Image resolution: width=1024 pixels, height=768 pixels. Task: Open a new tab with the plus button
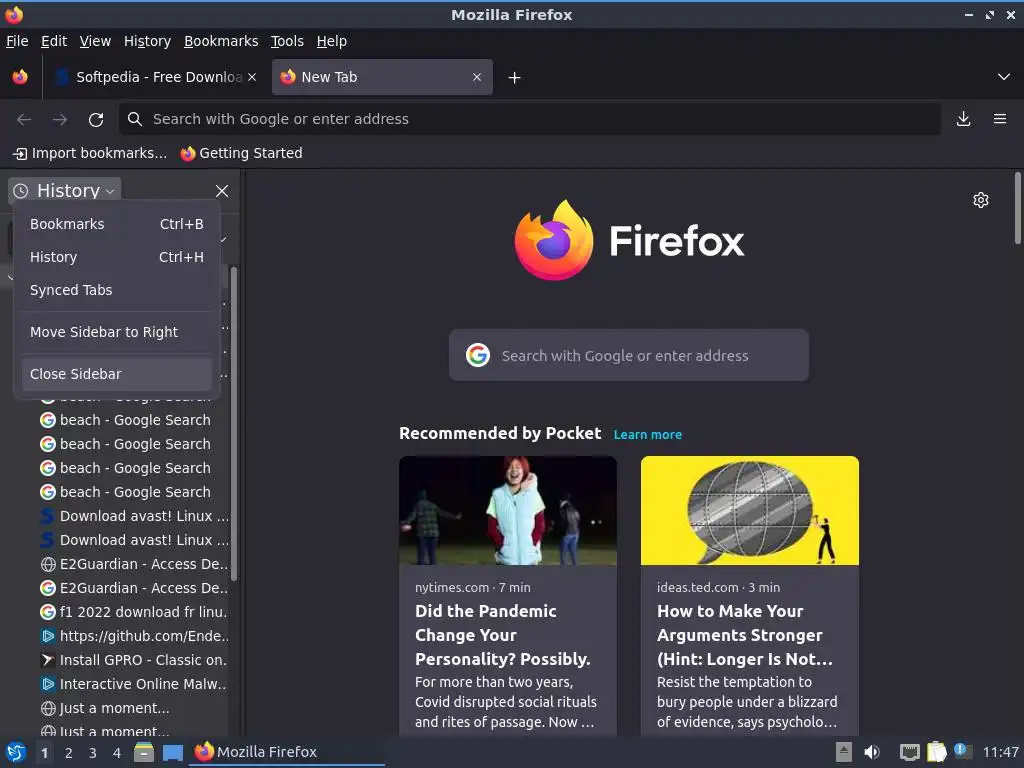click(515, 78)
